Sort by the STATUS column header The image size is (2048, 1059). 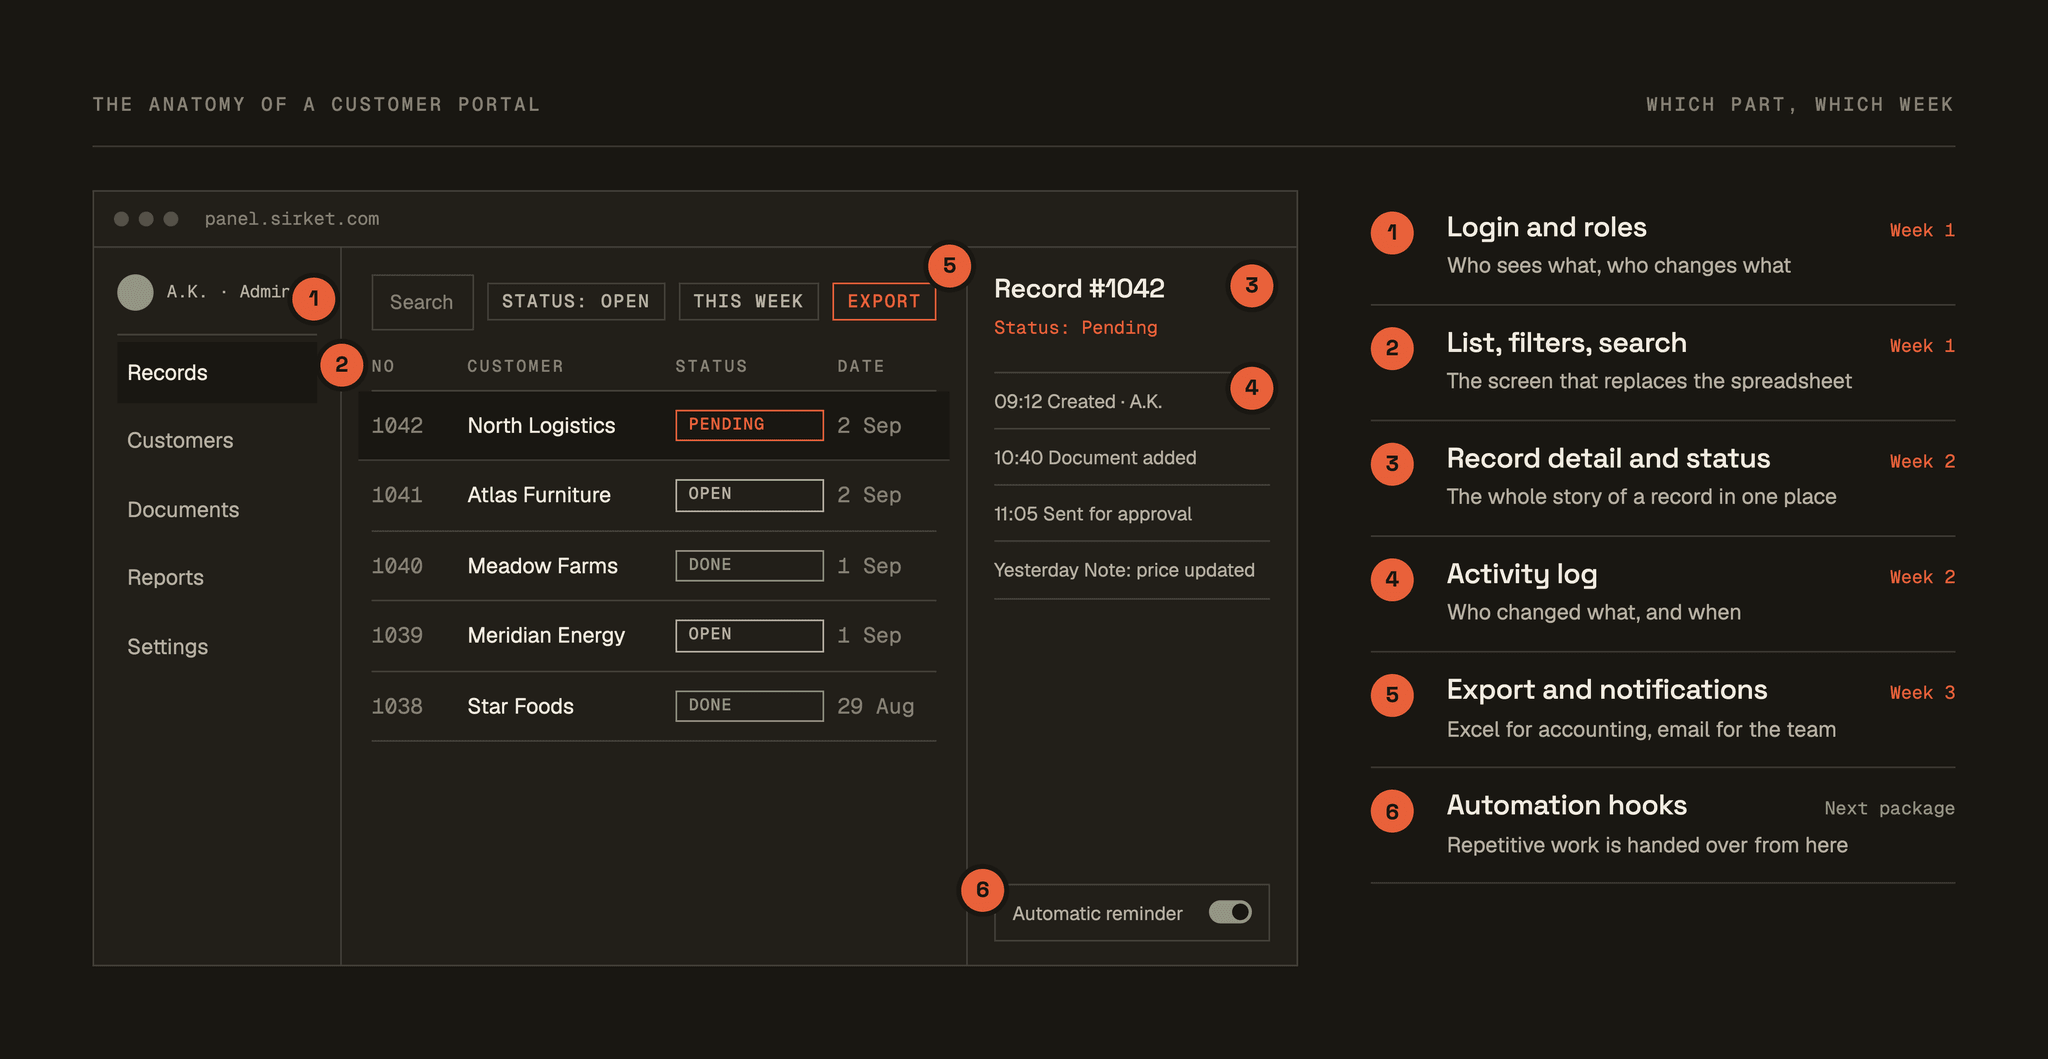pos(711,366)
